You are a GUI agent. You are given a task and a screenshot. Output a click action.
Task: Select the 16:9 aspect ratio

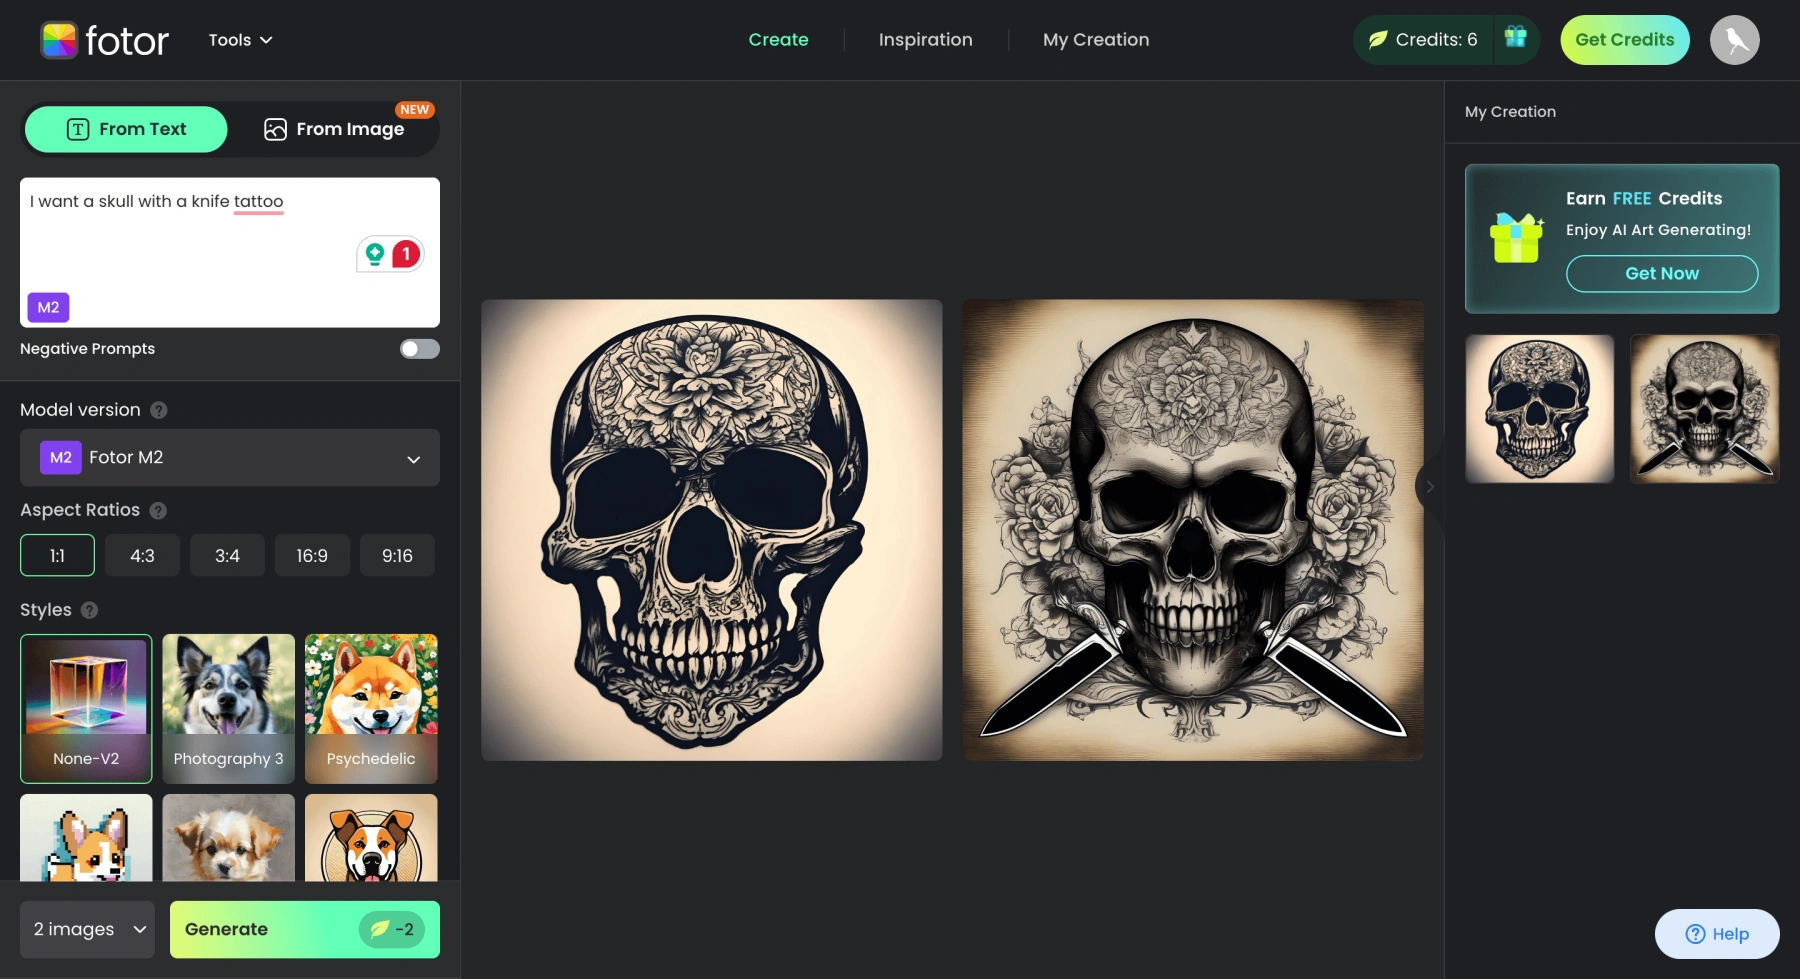312,555
